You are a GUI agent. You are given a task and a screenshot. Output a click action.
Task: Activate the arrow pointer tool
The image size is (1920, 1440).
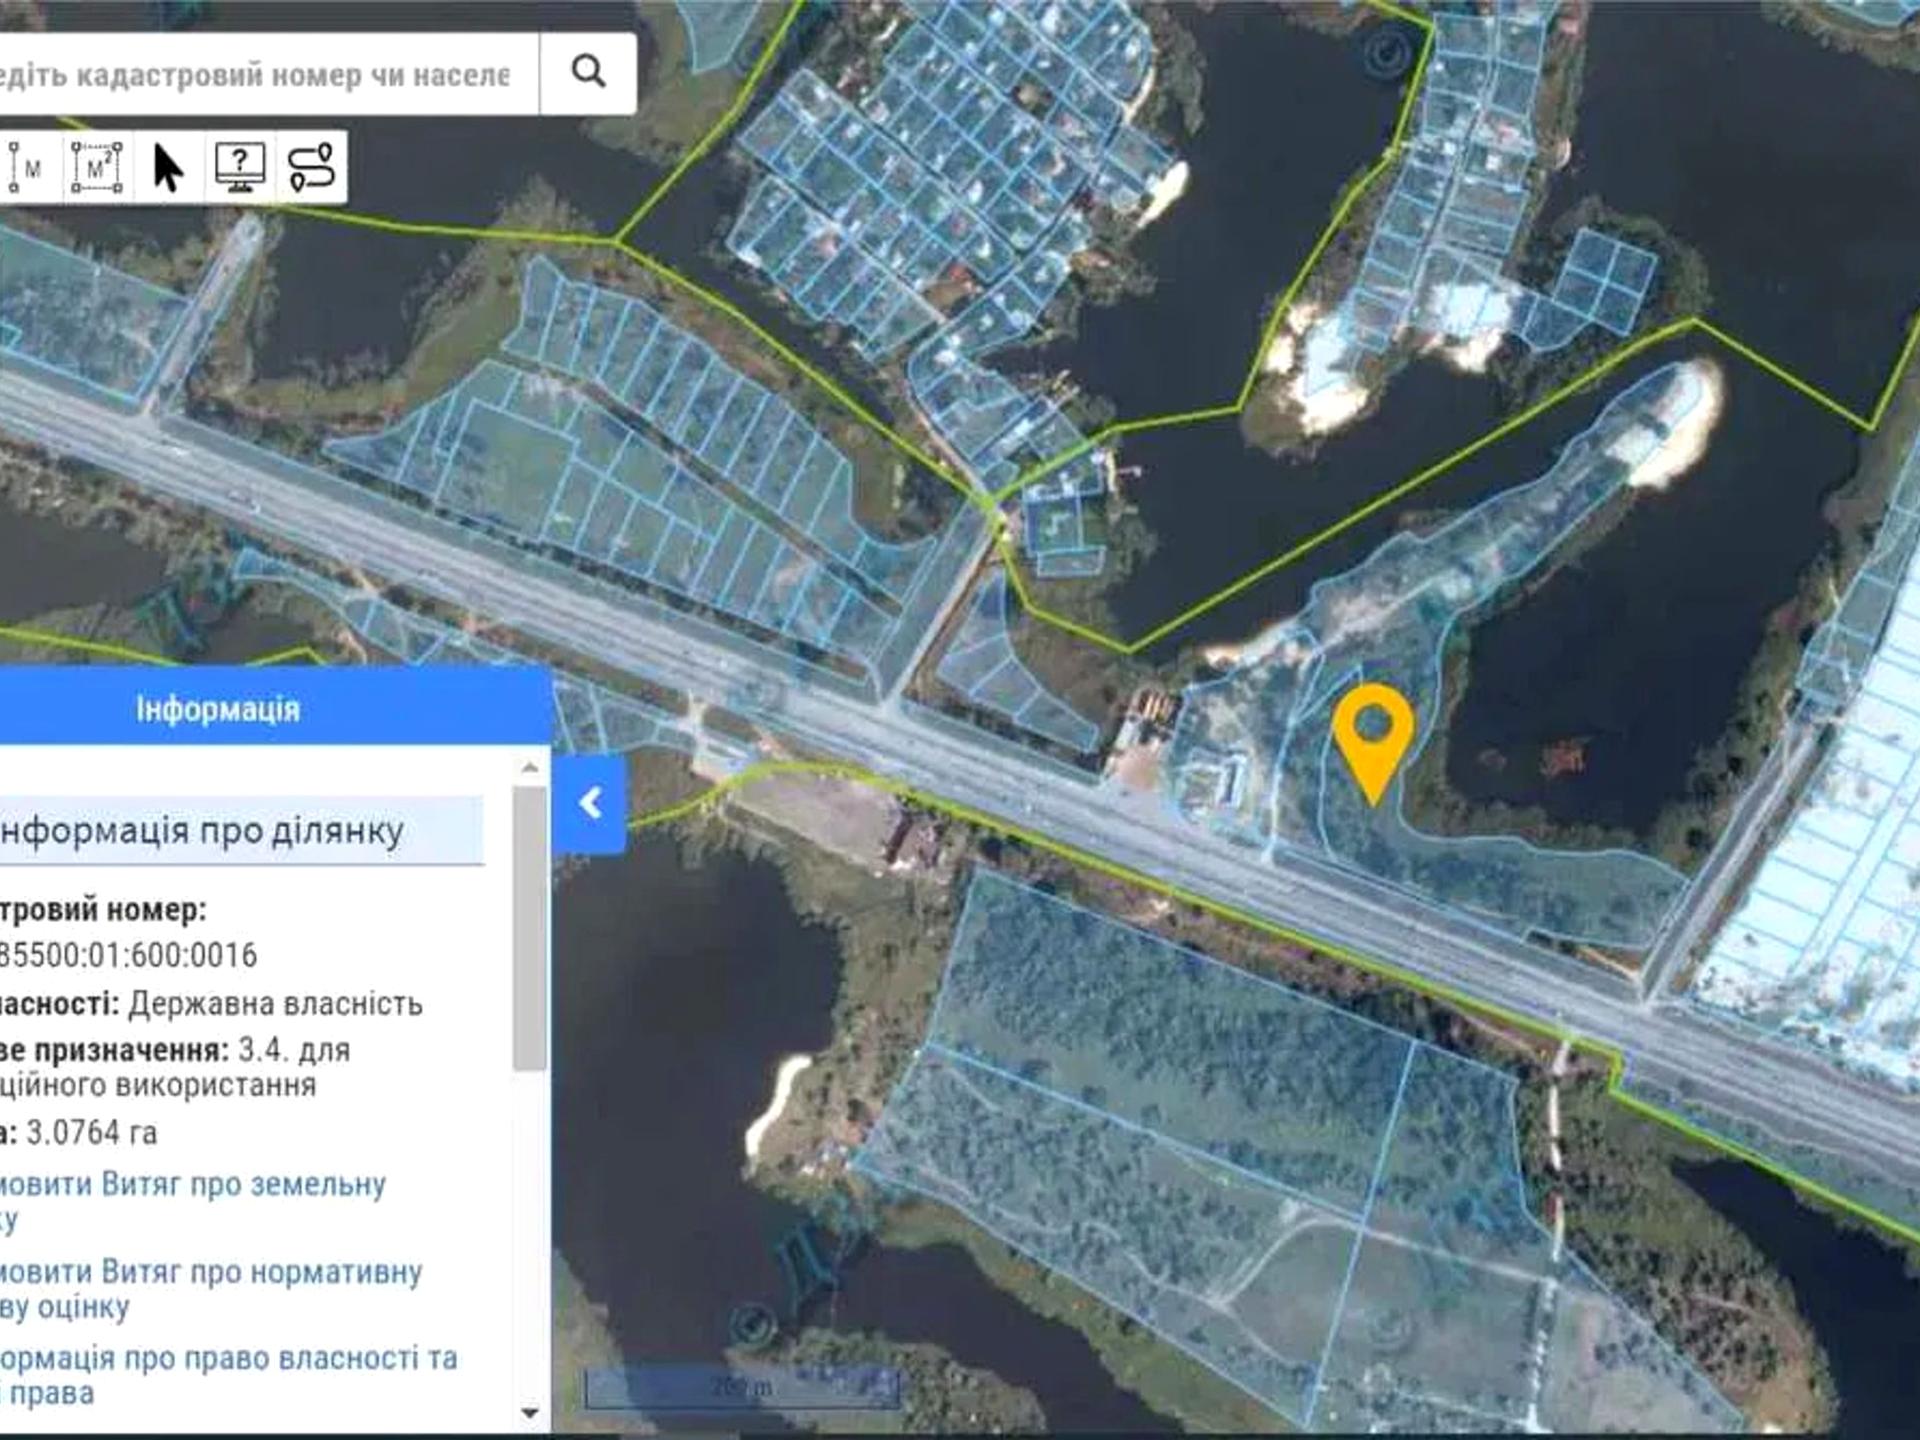(168, 167)
